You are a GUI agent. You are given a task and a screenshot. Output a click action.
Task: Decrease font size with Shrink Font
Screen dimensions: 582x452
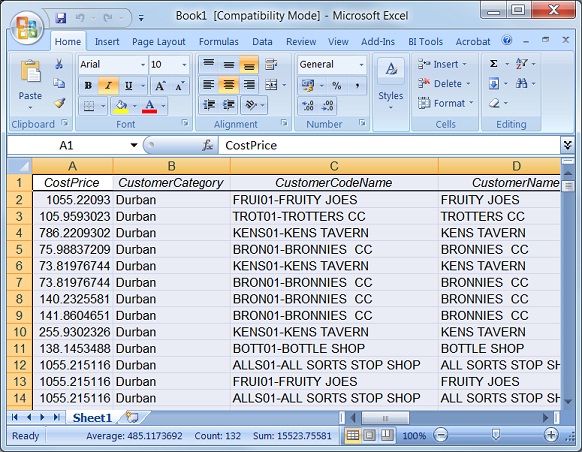(180, 86)
